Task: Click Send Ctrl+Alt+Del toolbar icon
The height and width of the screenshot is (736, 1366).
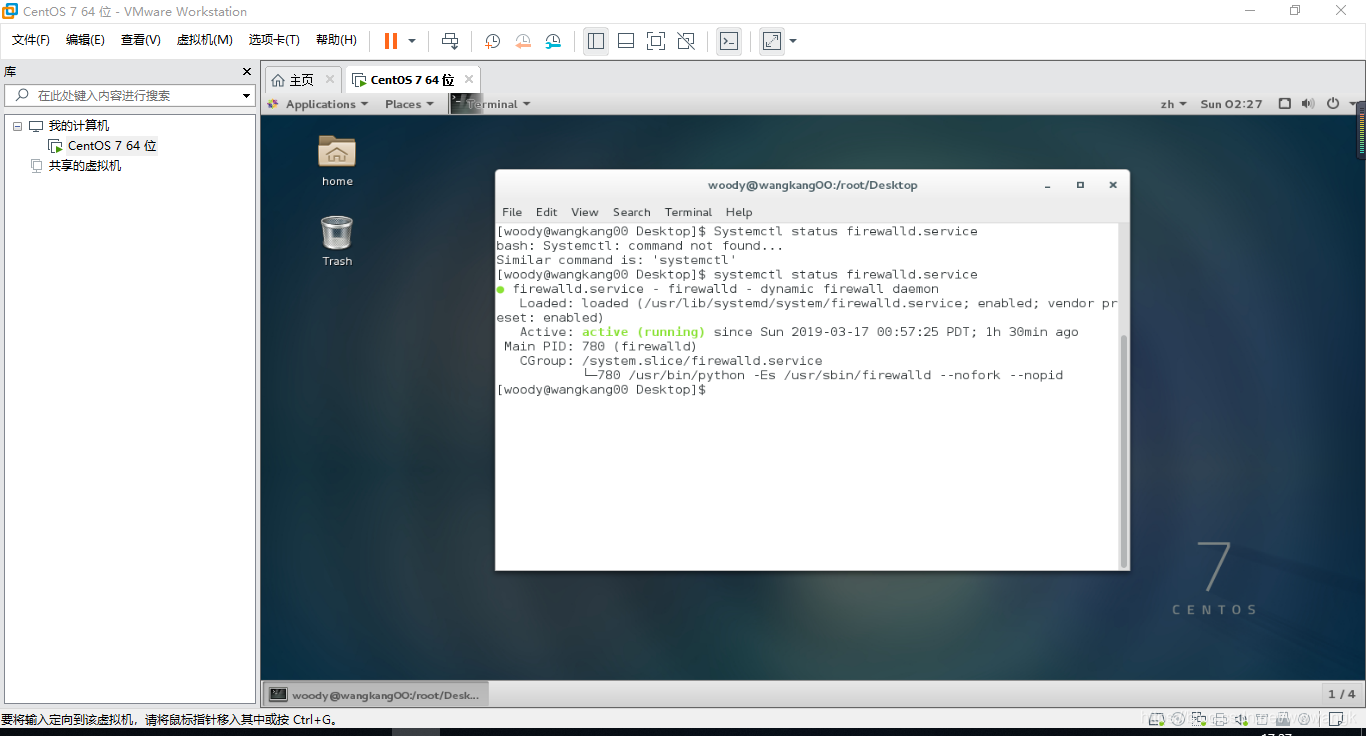Action: tap(450, 41)
